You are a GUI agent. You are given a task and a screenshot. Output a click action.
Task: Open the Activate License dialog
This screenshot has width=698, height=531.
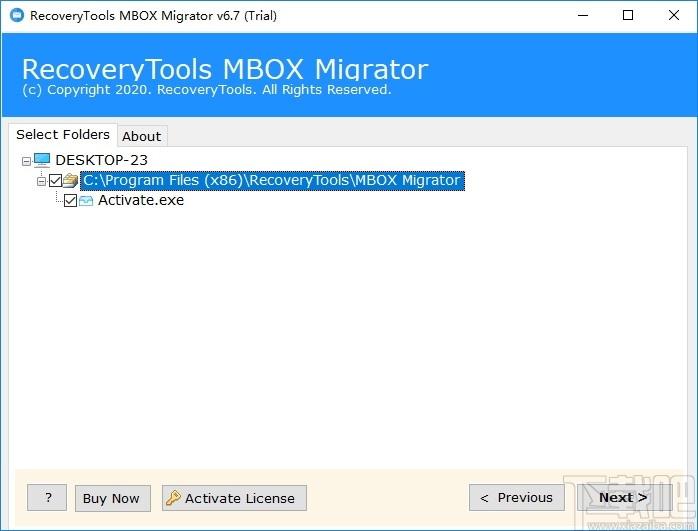tap(234, 498)
